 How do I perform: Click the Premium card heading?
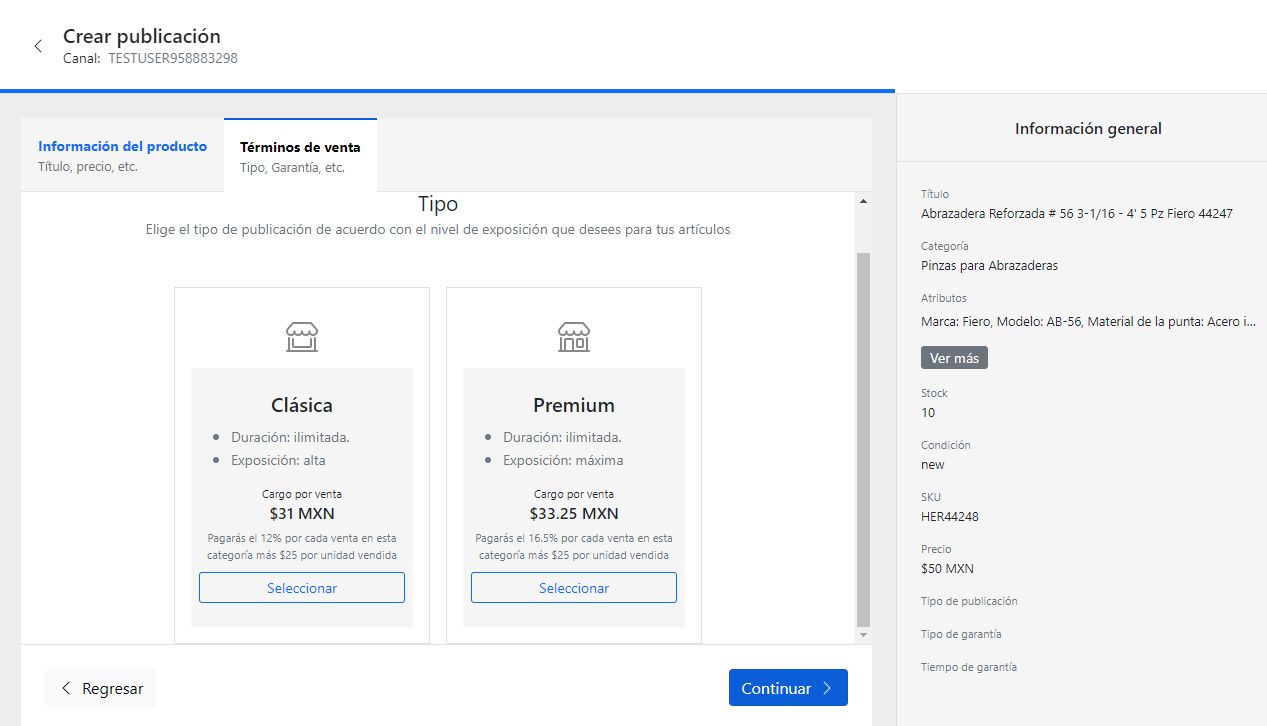coord(574,405)
